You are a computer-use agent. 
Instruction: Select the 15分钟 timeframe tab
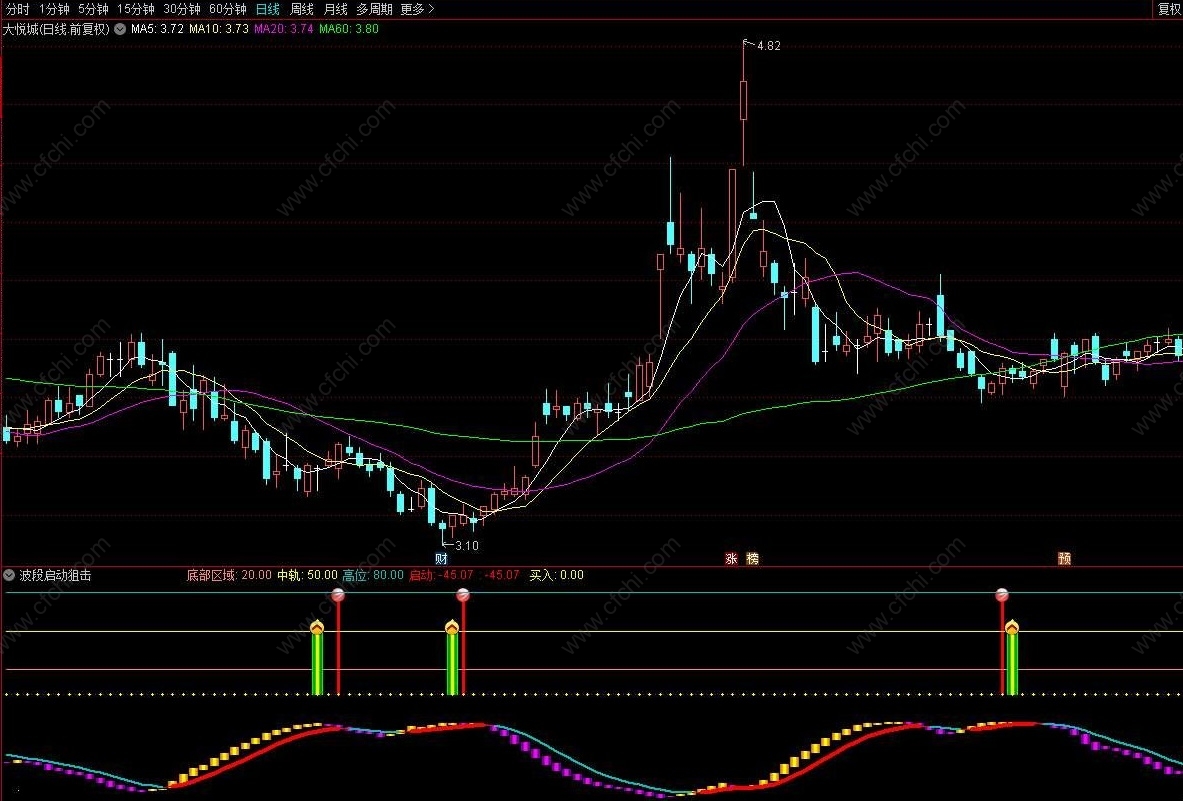point(136,9)
